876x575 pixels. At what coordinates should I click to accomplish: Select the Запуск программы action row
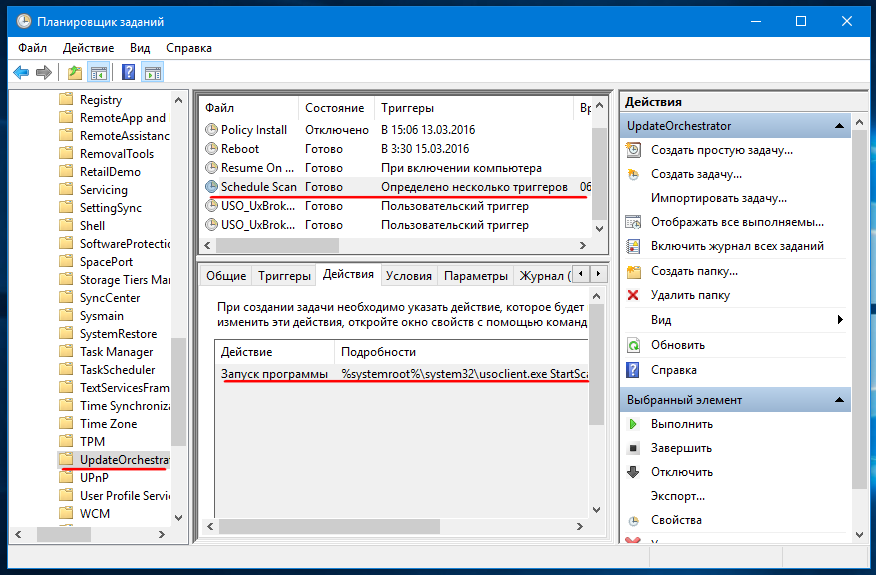(402, 374)
